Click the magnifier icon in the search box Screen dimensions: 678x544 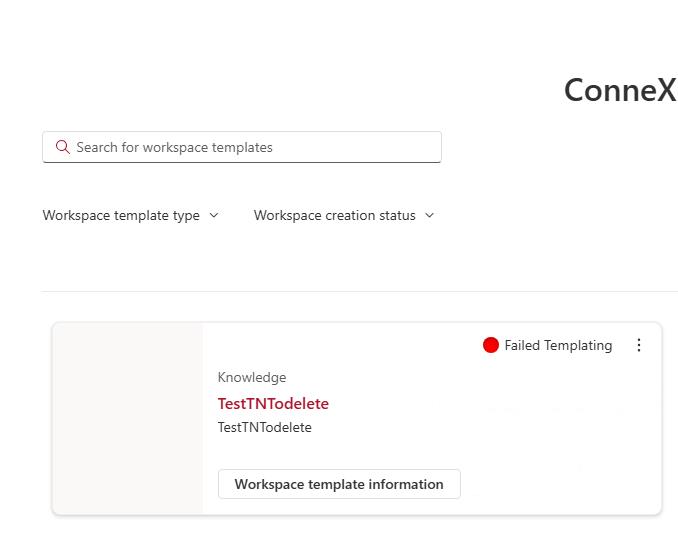pyautogui.click(x=63, y=147)
